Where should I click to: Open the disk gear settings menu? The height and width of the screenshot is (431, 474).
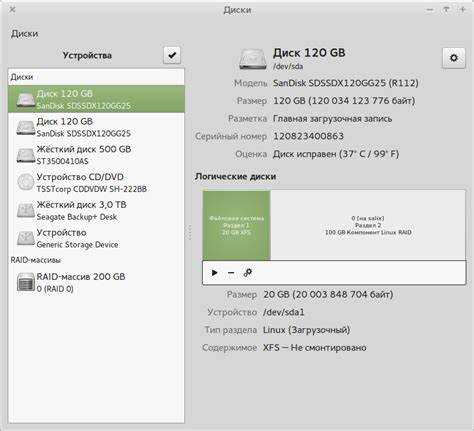click(454, 58)
